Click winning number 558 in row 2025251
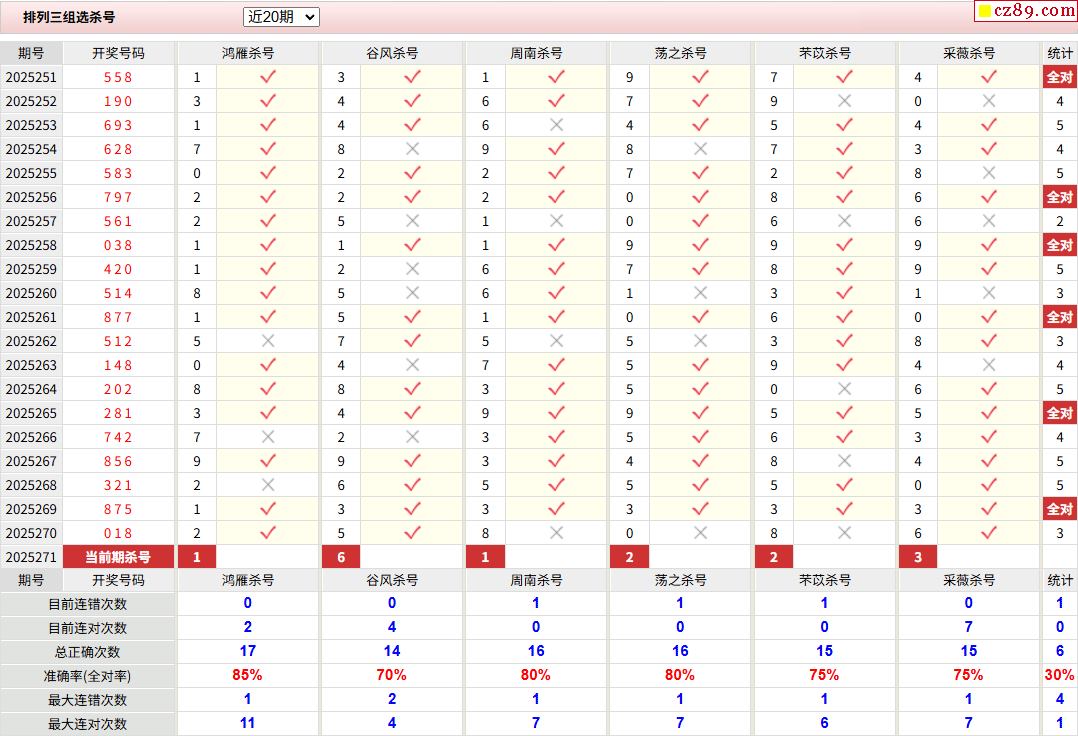This screenshot has height=736, width=1078. pos(118,77)
